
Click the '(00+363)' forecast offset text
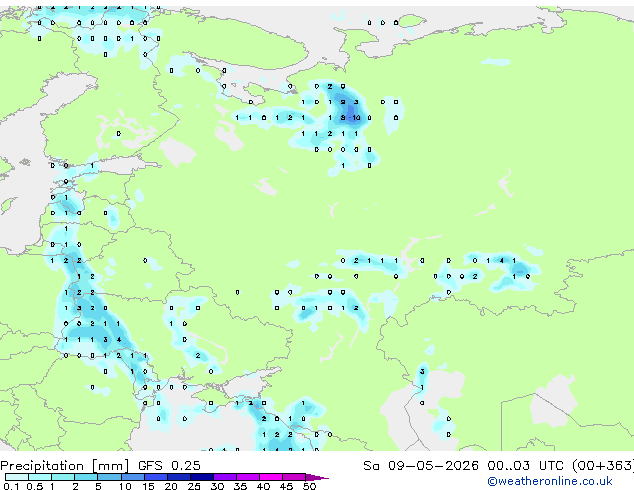pos(603,466)
